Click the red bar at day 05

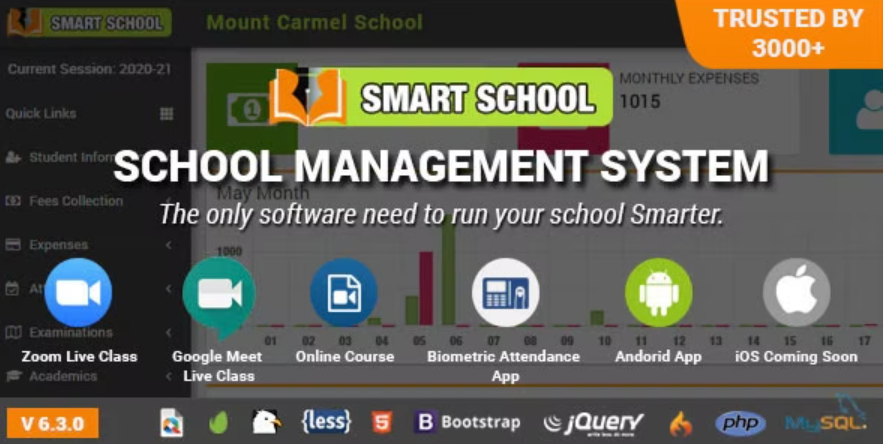(426, 288)
